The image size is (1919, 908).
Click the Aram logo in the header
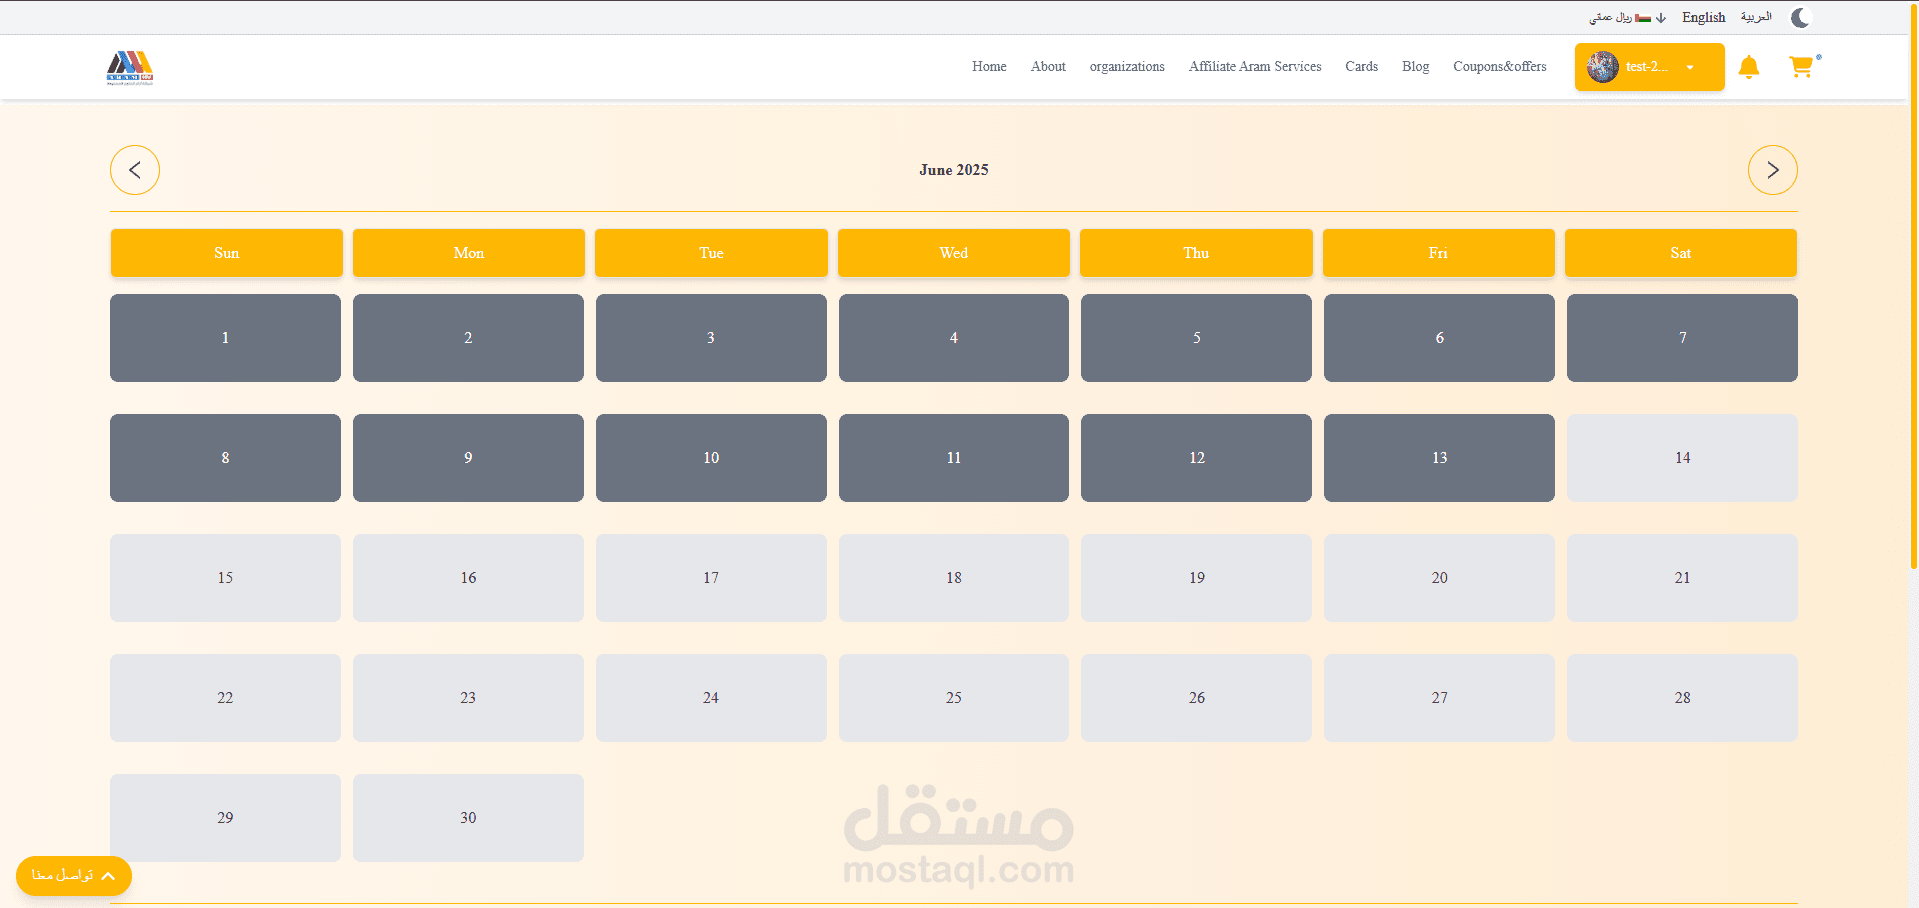pyautogui.click(x=130, y=67)
